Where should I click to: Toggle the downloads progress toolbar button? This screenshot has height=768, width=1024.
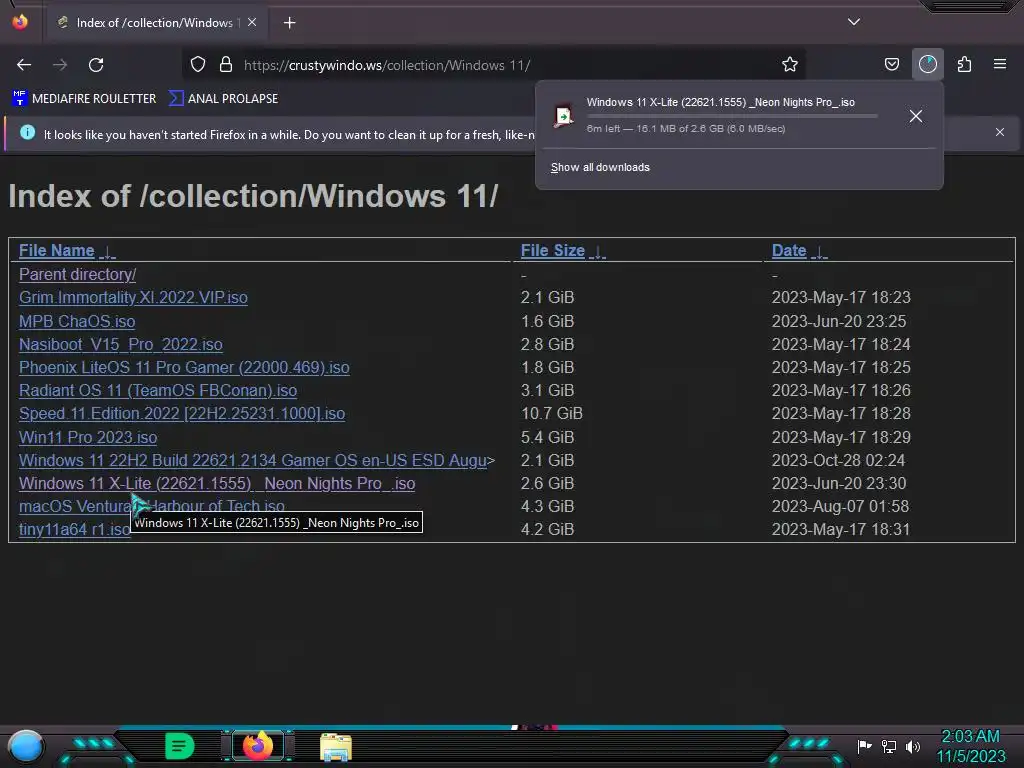point(927,65)
